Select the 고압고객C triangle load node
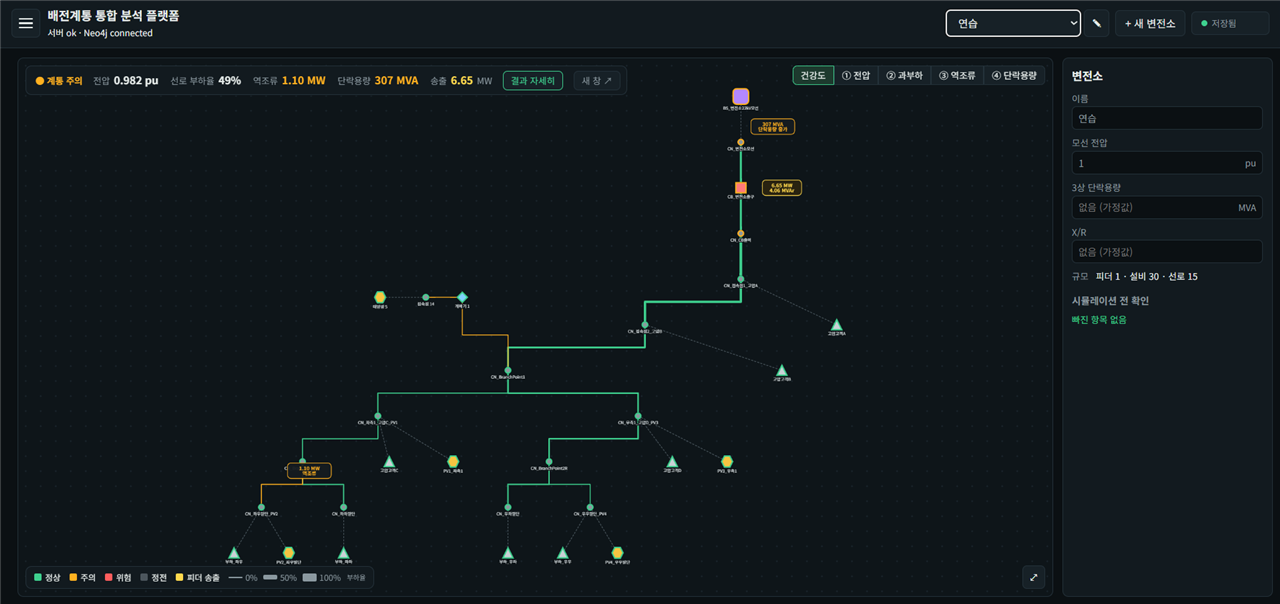 (x=389, y=461)
